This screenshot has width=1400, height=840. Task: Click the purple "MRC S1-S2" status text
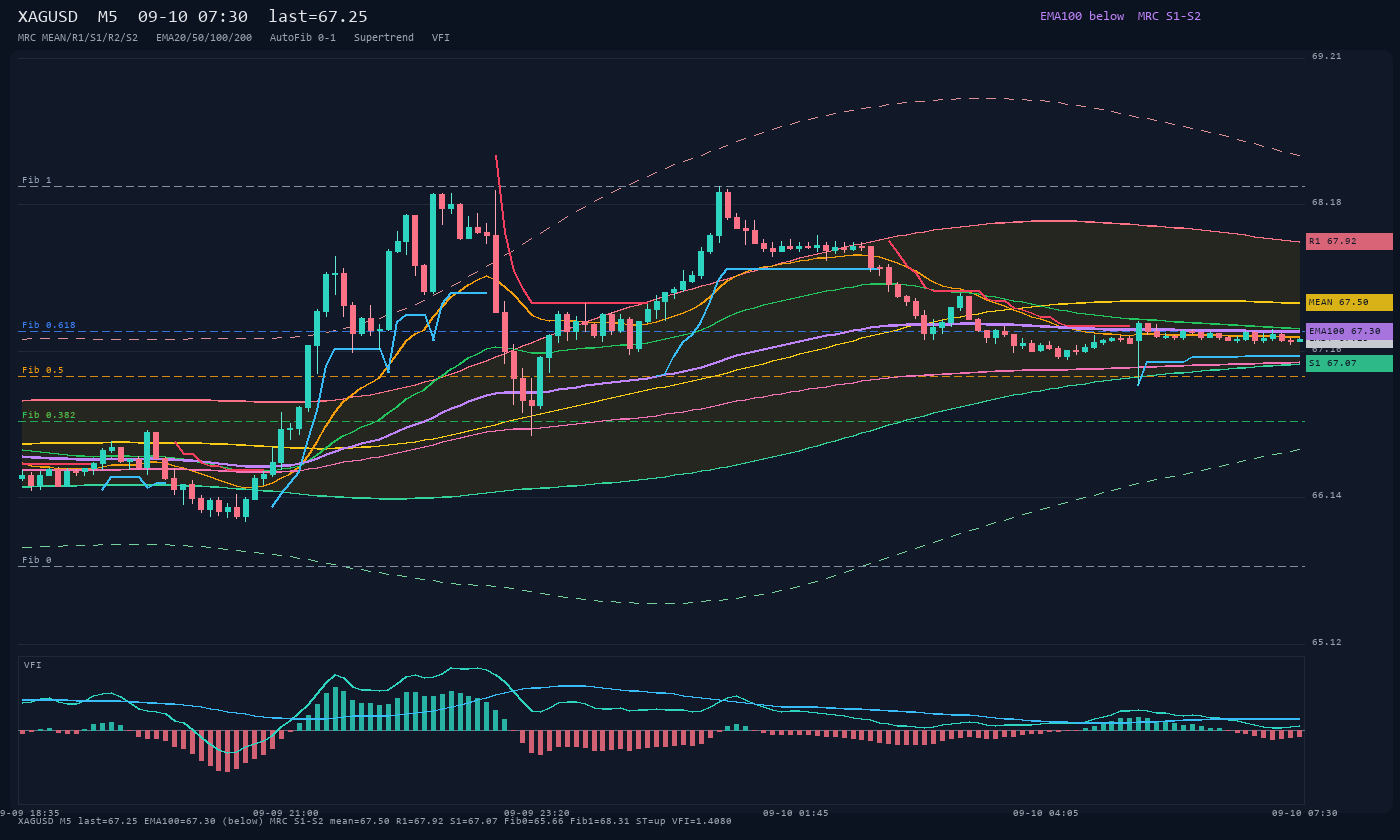[x=1169, y=16]
